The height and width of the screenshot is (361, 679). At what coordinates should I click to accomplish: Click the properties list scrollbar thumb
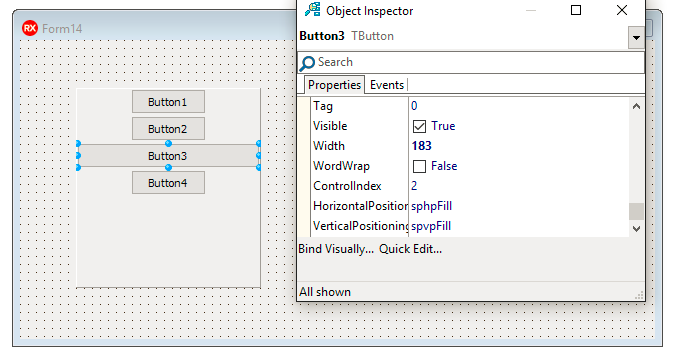(636, 212)
